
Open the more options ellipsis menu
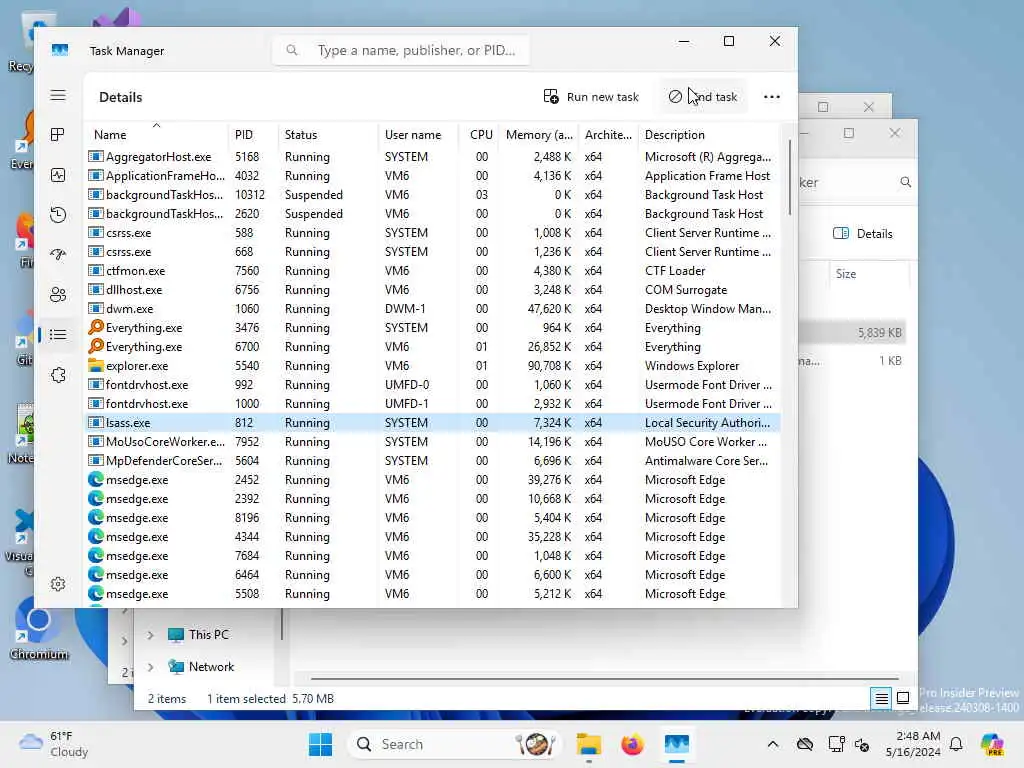772,97
